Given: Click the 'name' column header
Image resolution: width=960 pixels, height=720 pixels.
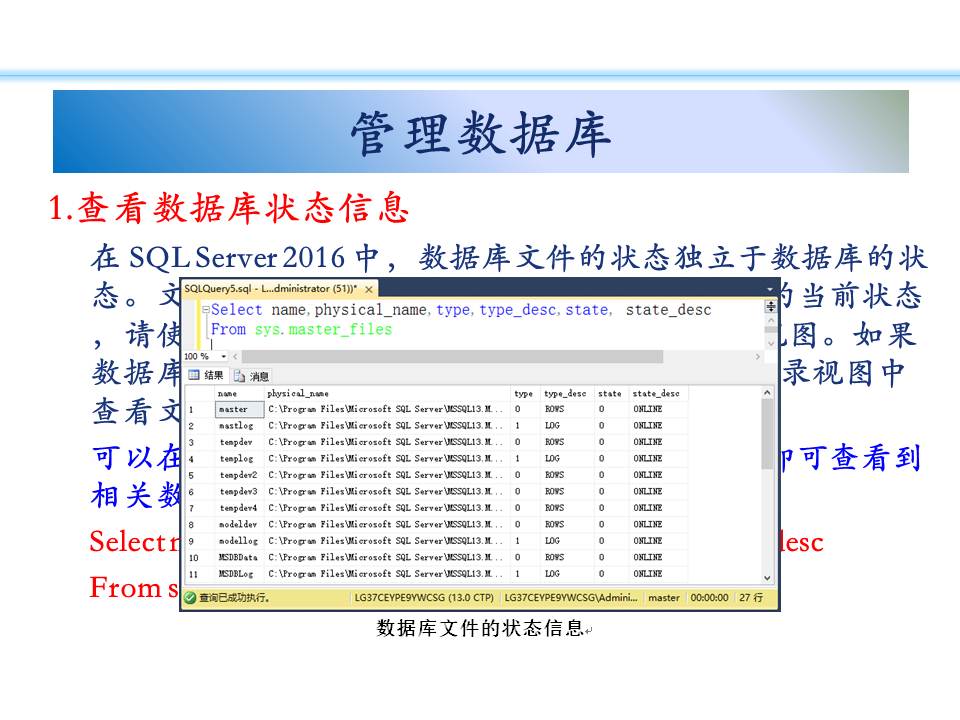Looking at the screenshot, I should (239, 393).
